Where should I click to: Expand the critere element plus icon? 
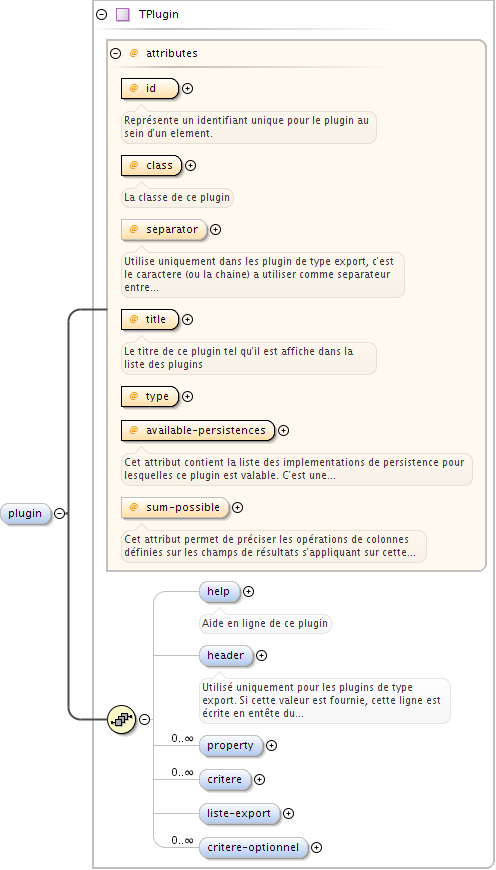pos(259,780)
